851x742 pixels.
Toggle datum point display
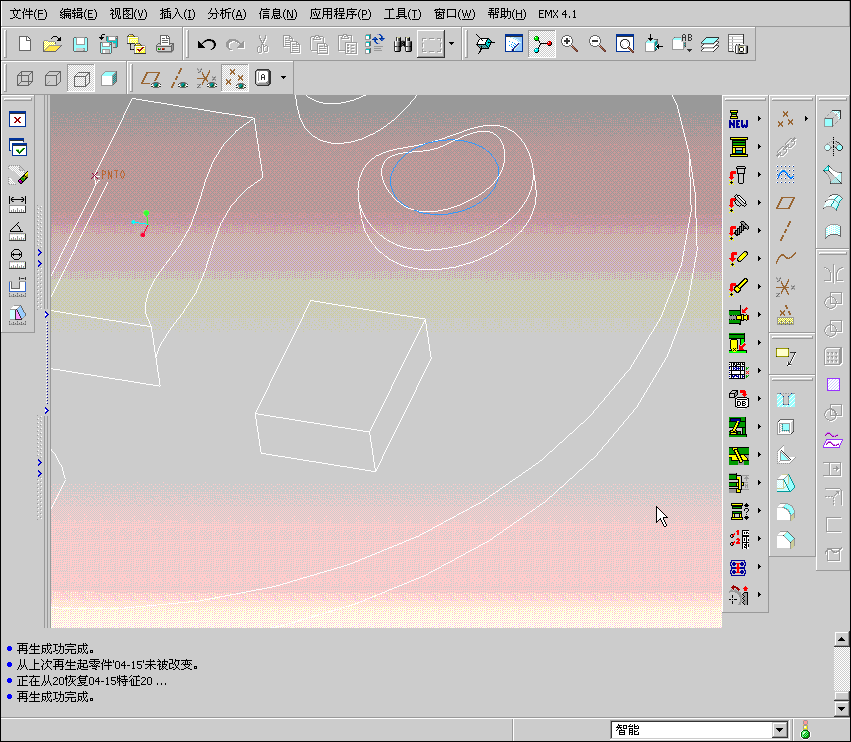click(x=235, y=78)
